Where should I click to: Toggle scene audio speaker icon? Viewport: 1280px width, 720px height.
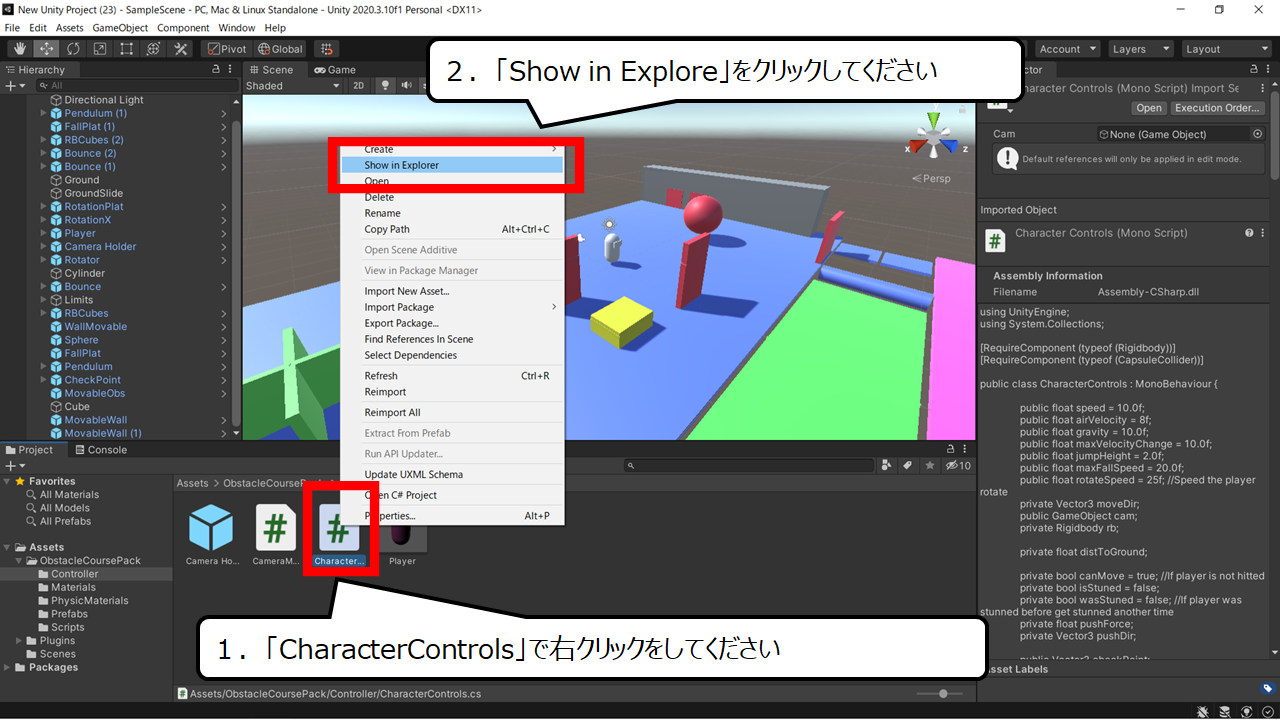[x=408, y=86]
